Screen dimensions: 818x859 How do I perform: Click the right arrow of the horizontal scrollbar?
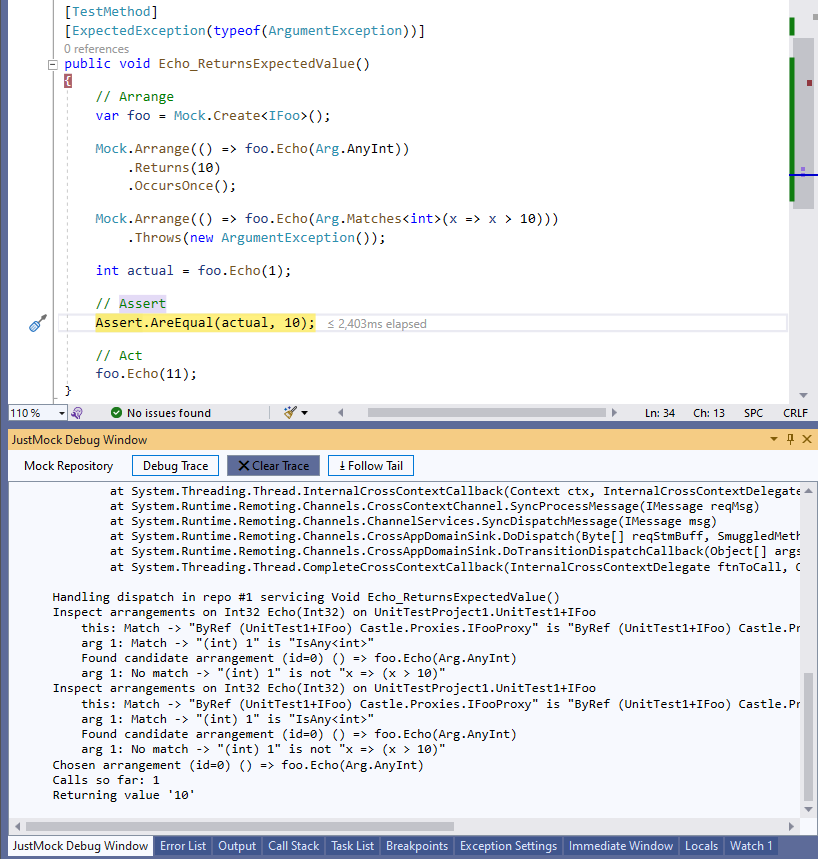(x=614, y=412)
